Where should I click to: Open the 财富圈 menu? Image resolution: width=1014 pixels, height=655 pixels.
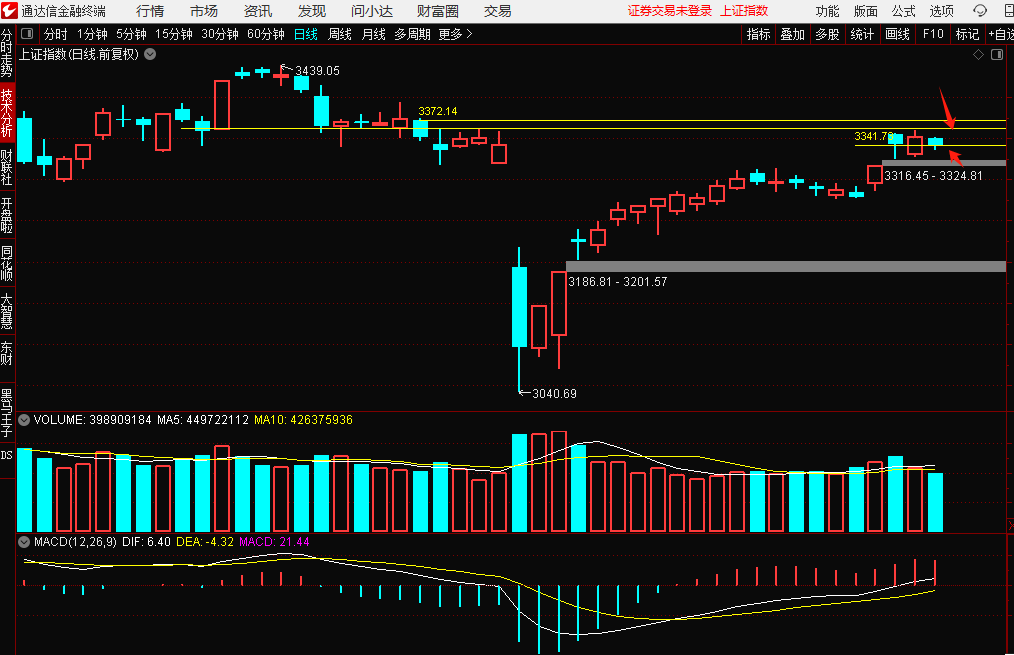pos(438,11)
